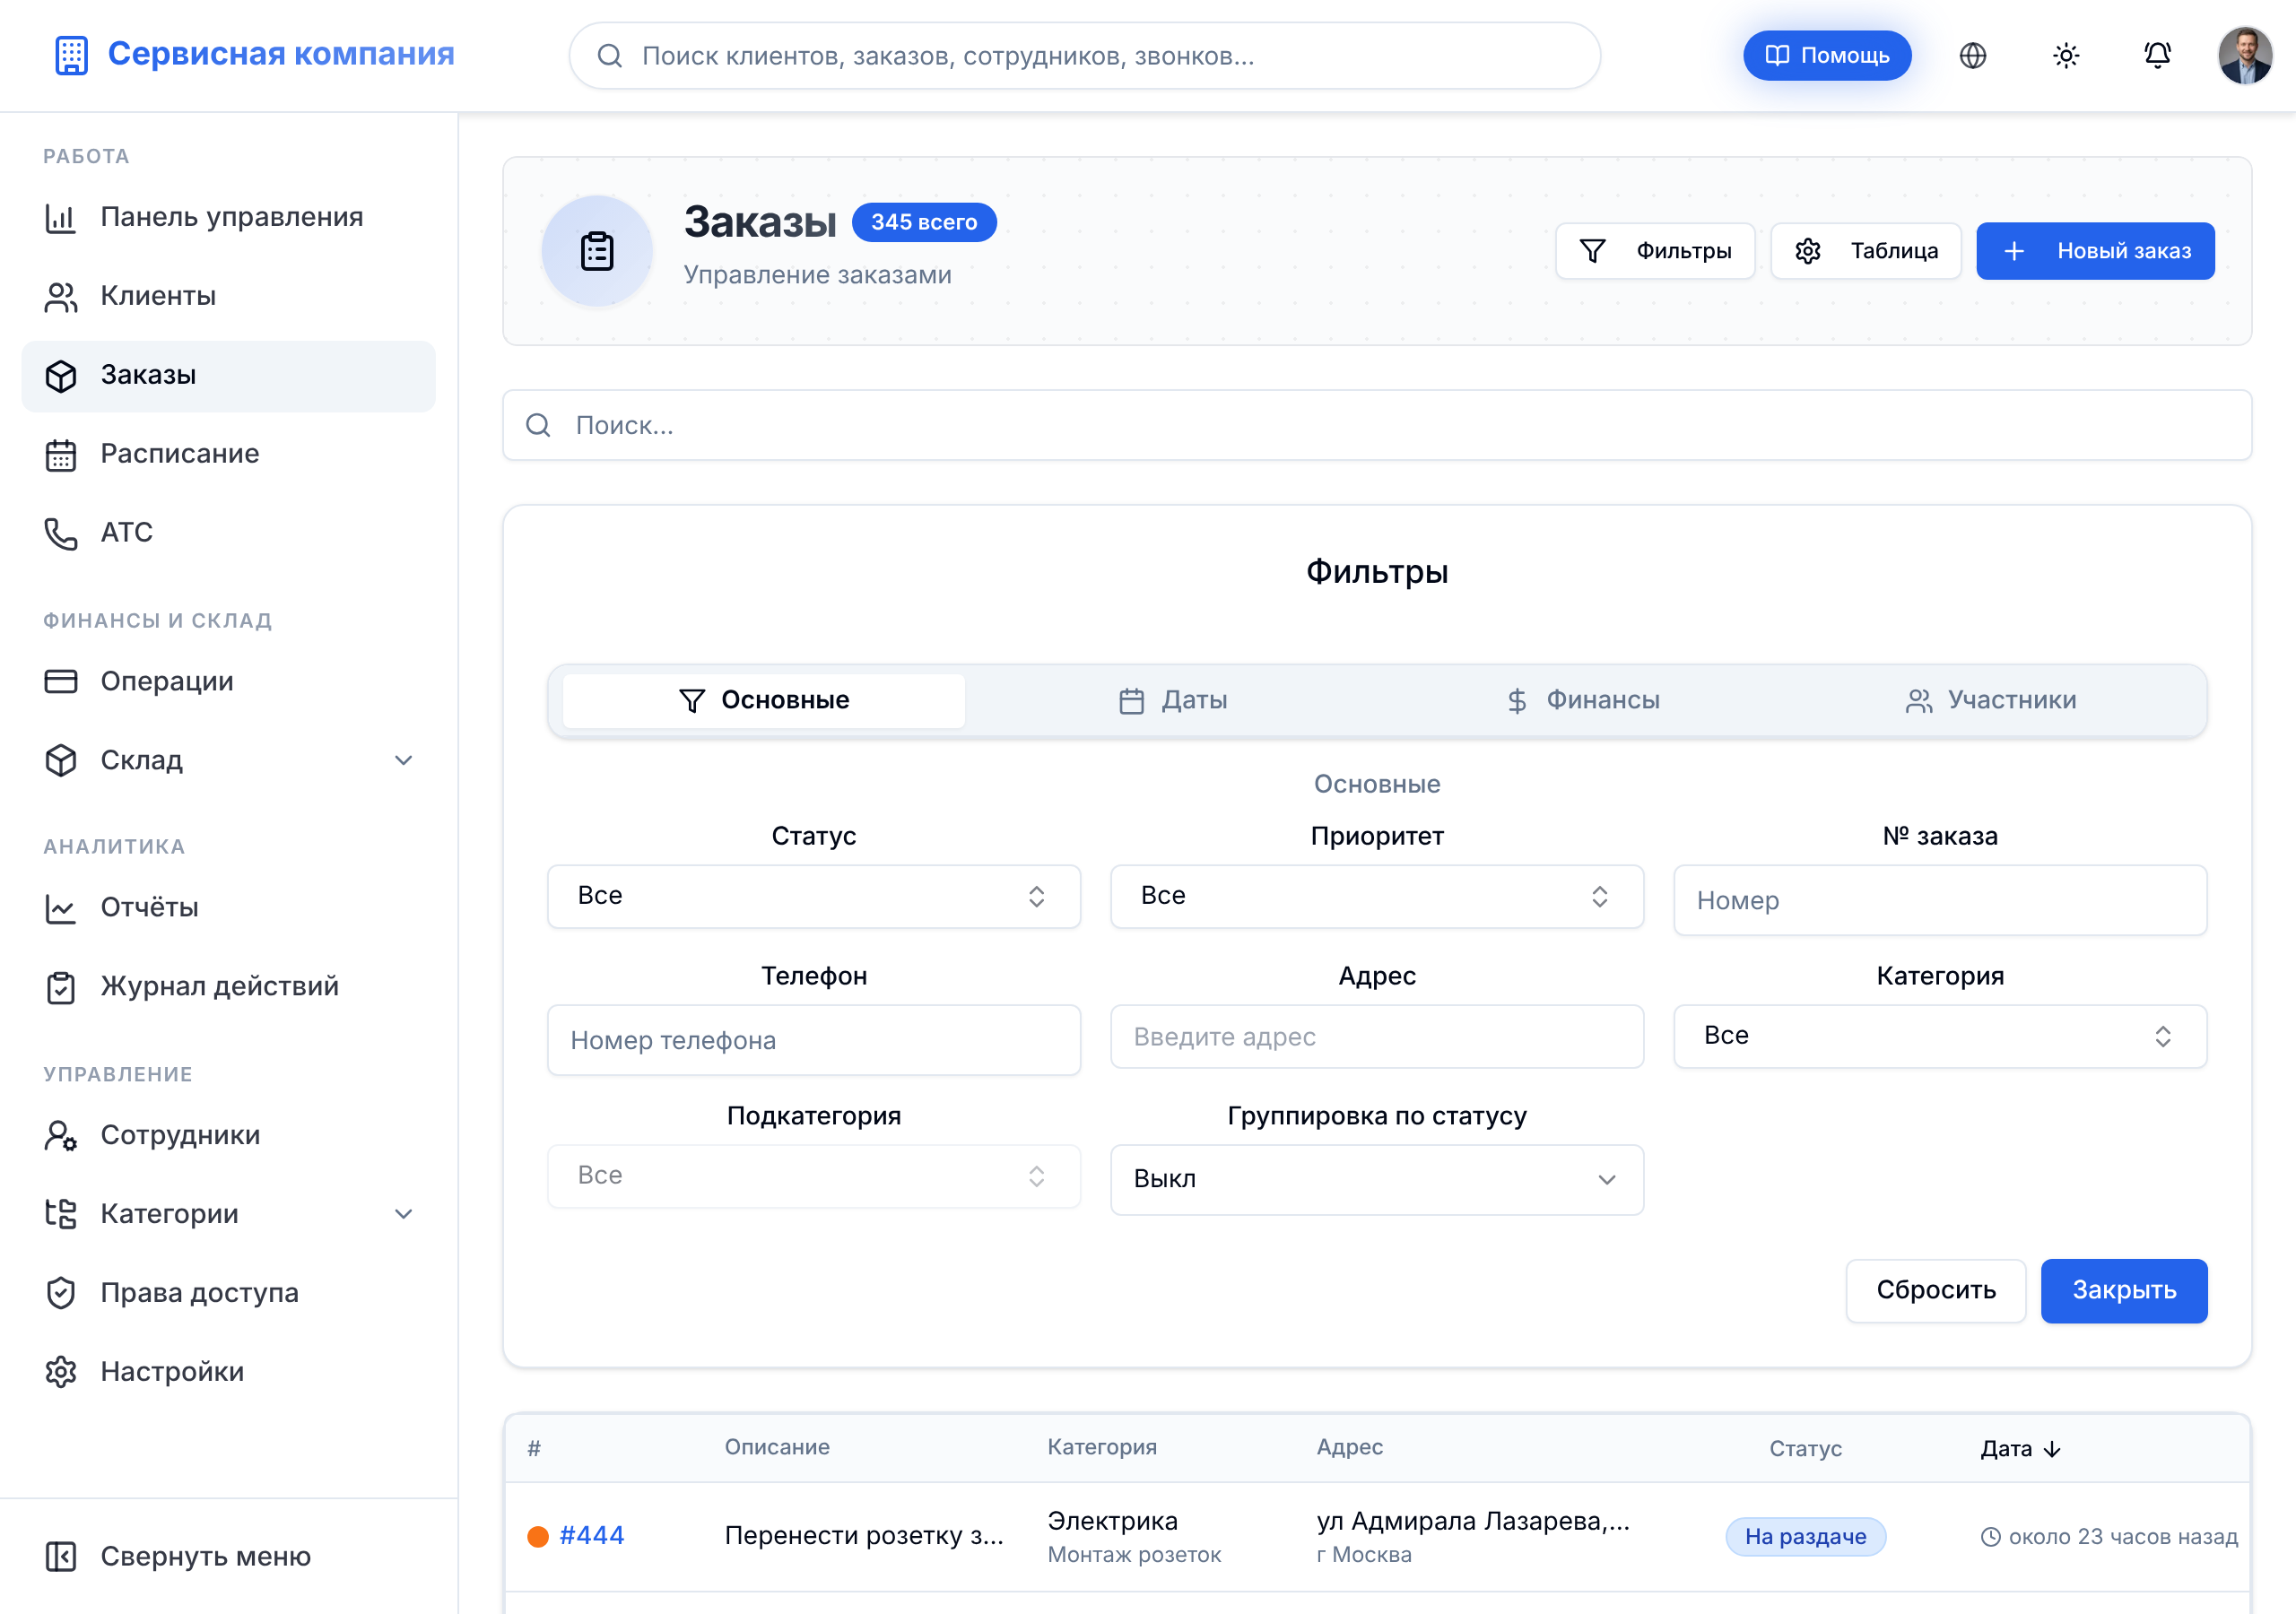2296x1614 pixels.
Task: Open the user avatar menu
Action: point(2245,56)
